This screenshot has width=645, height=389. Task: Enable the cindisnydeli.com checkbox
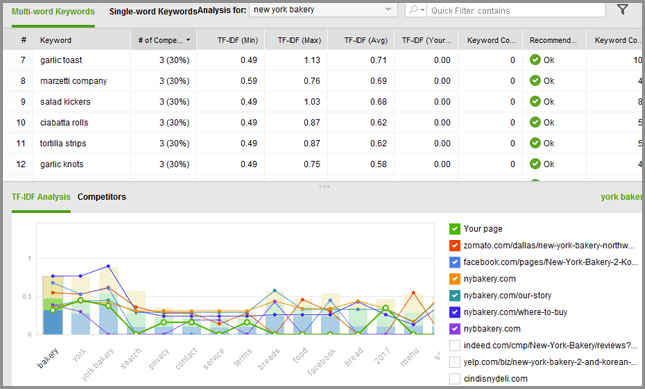click(x=455, y=379)
